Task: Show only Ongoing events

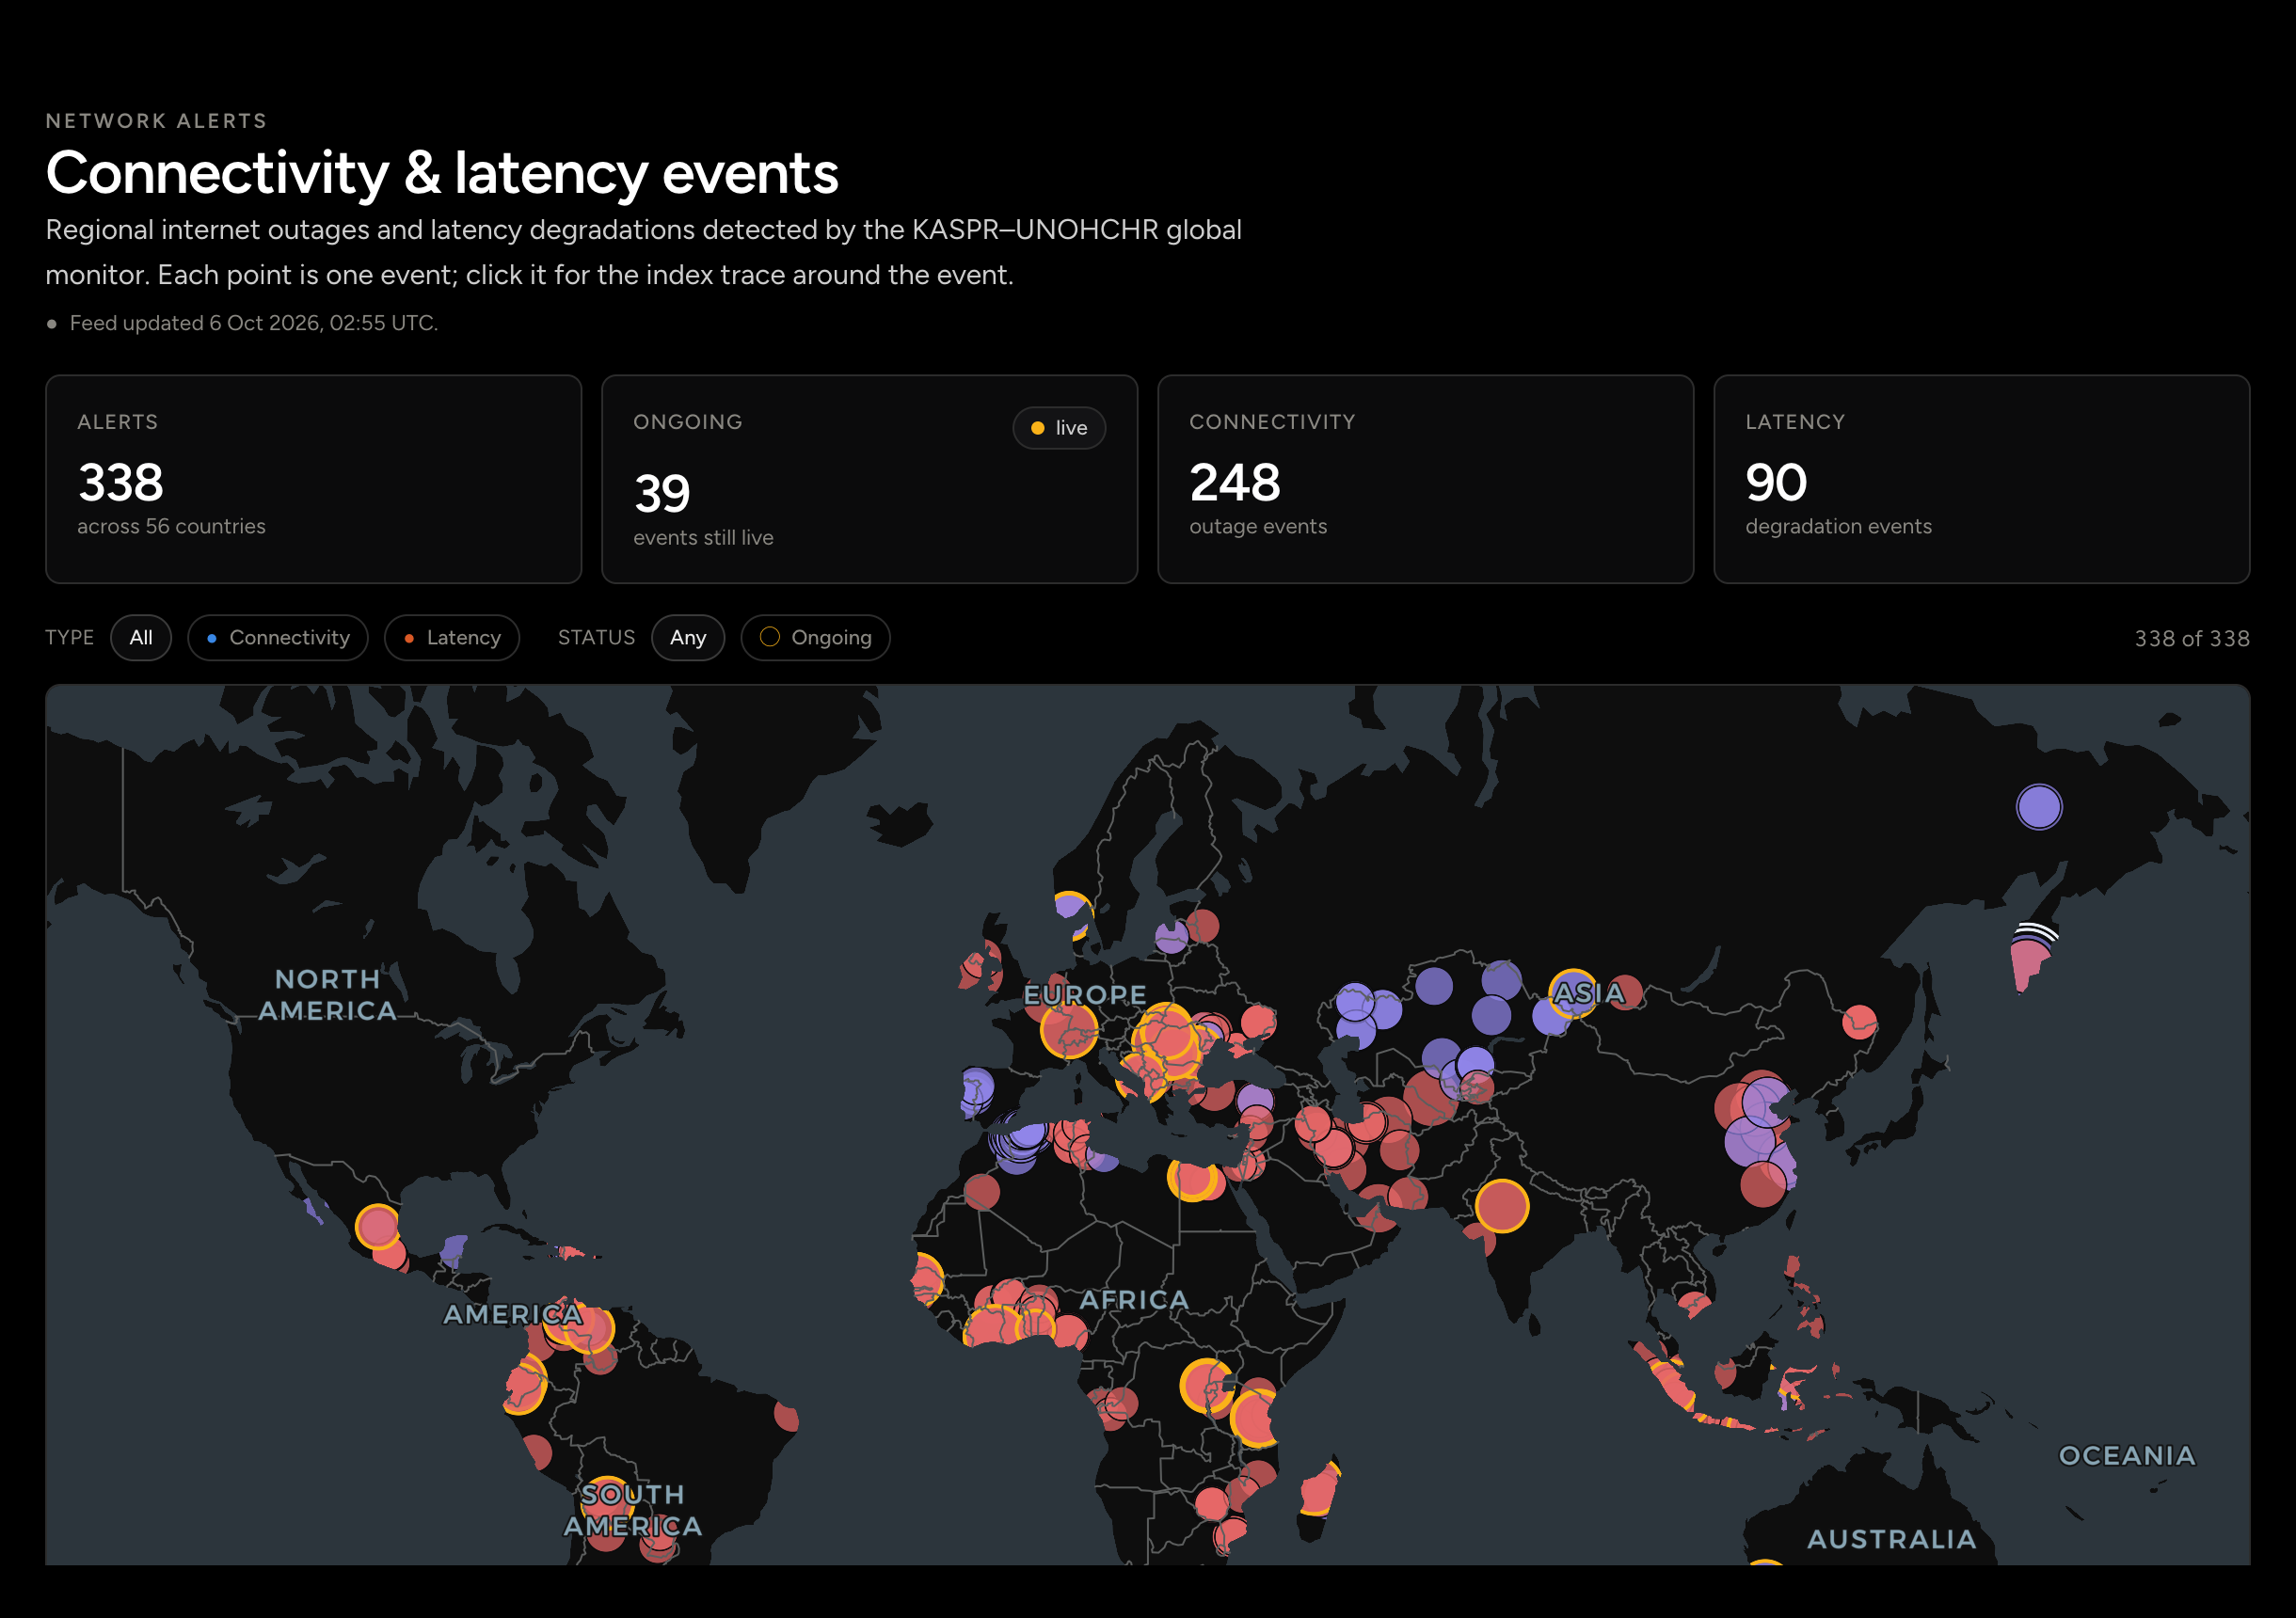Action: point(815,638)
